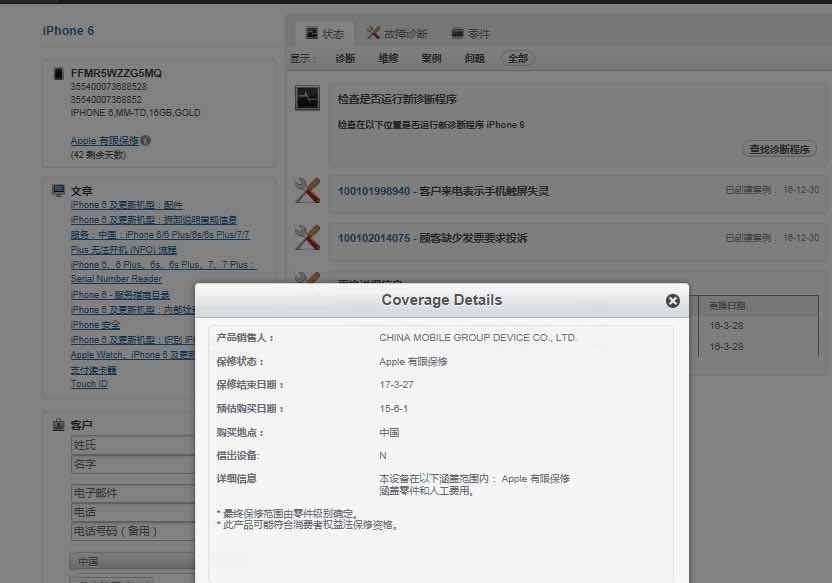Open case link 100101998940
832x583 pixels.
tap(374, 191)
